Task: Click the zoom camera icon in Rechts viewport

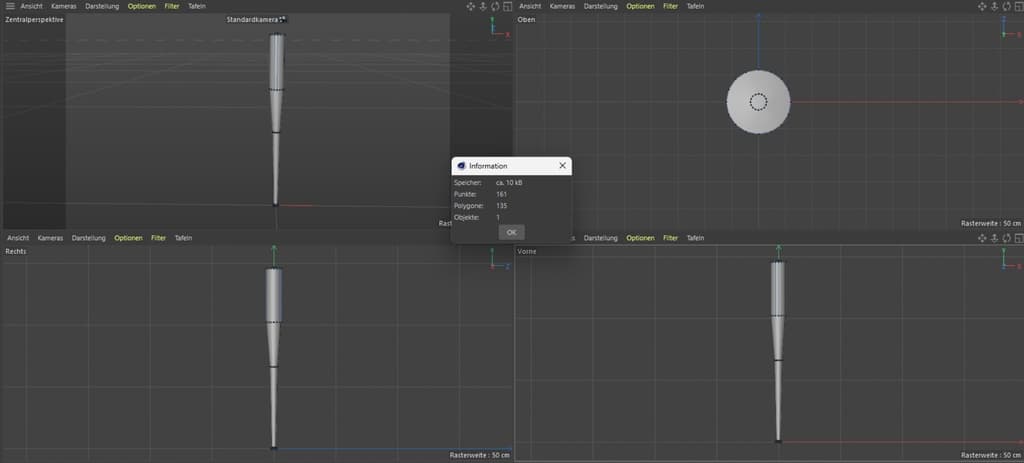Action: 483,238
